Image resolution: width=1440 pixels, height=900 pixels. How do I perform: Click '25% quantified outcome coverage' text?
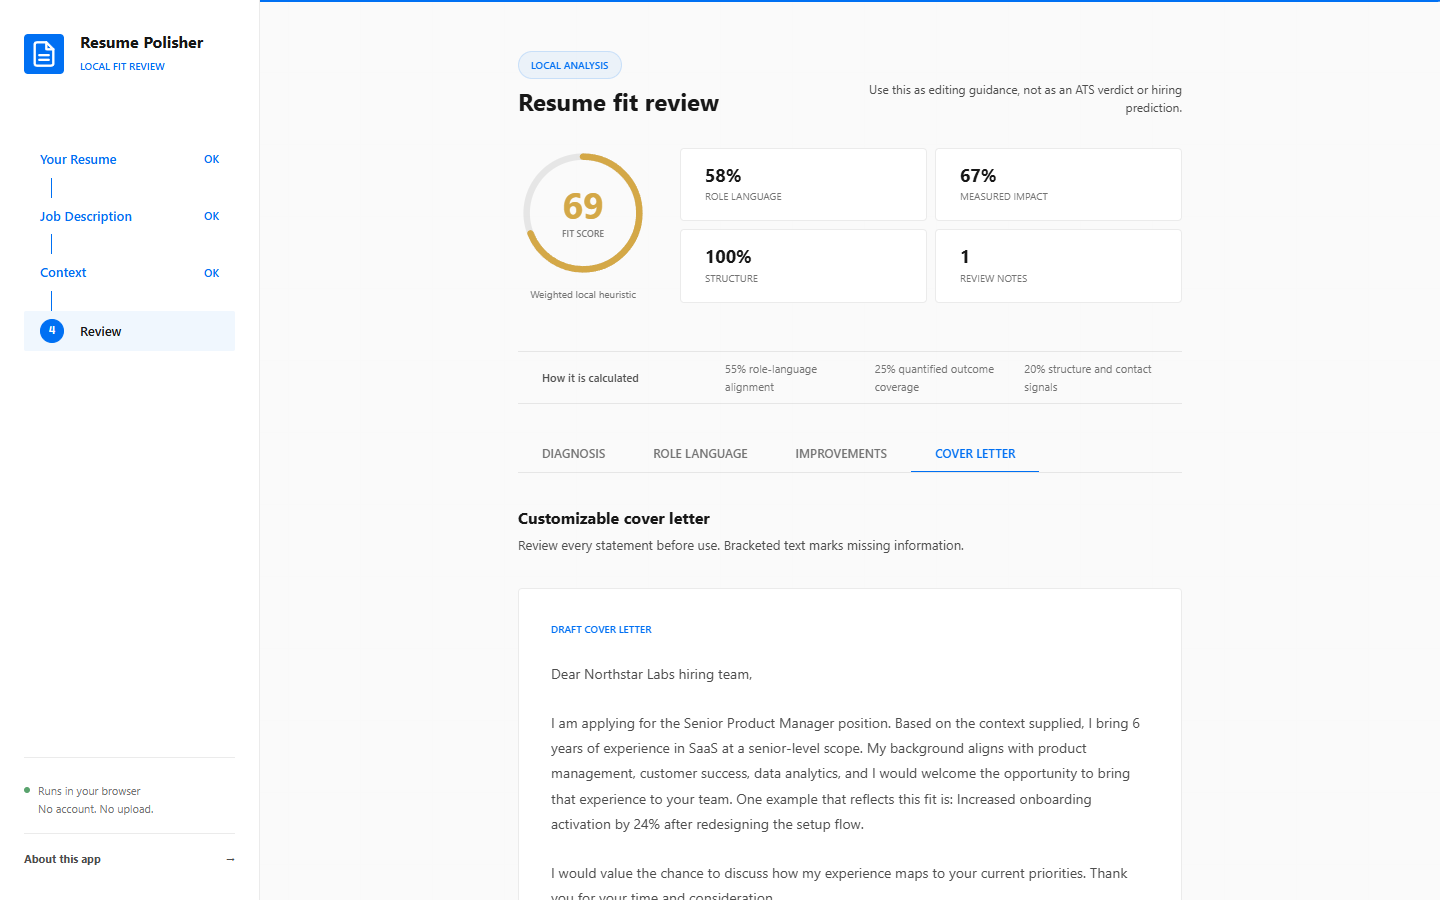tap(934, 378)
